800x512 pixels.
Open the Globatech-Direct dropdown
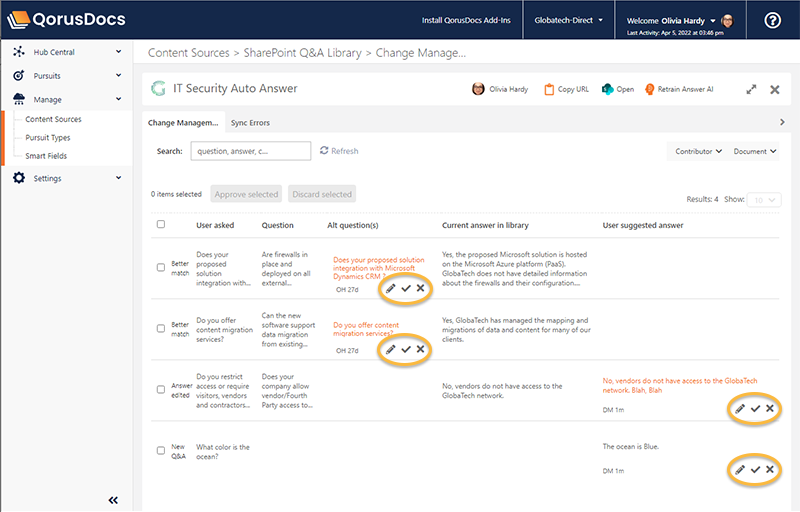tap(568, 20)
